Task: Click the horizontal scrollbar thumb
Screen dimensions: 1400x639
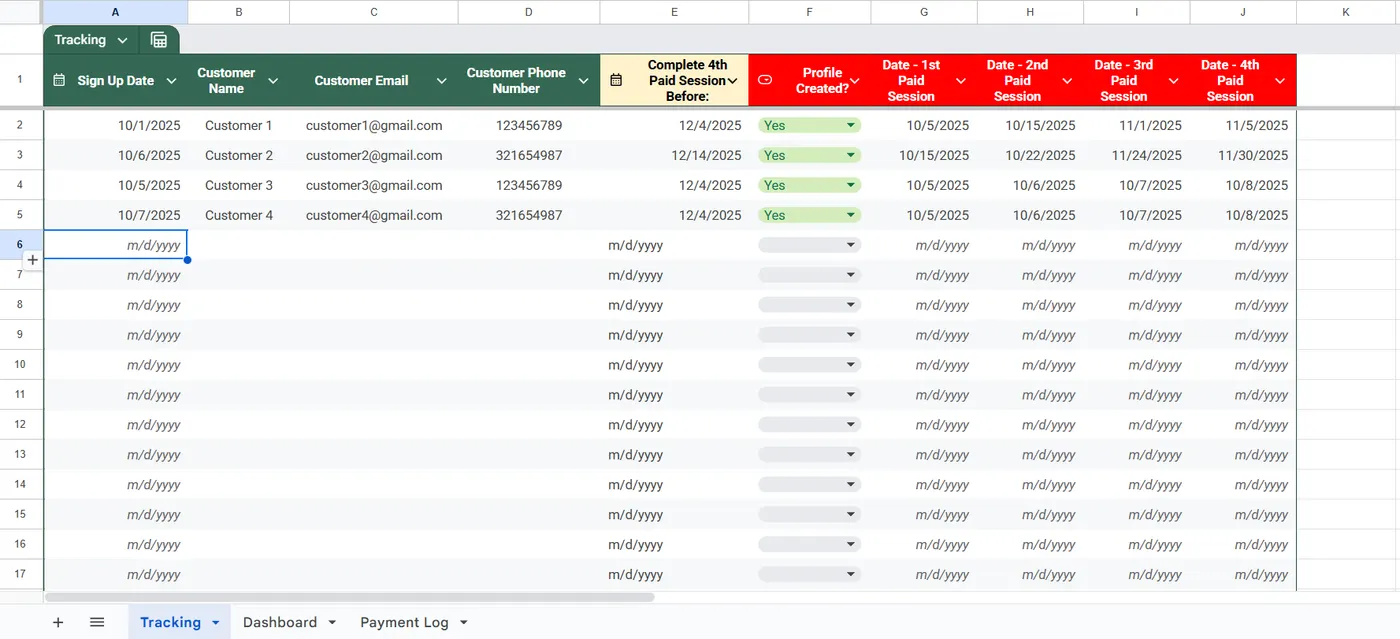Action: coord(350,597)
